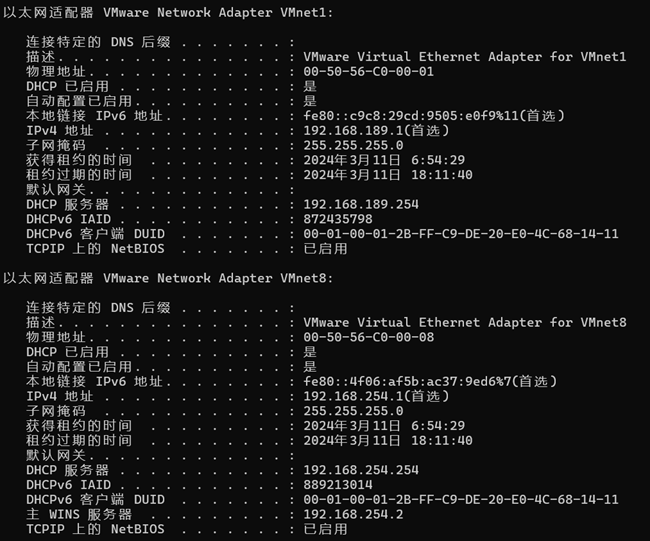Click the VMnet8 adapter heading line
650x541 pixels.
(169, 278)
